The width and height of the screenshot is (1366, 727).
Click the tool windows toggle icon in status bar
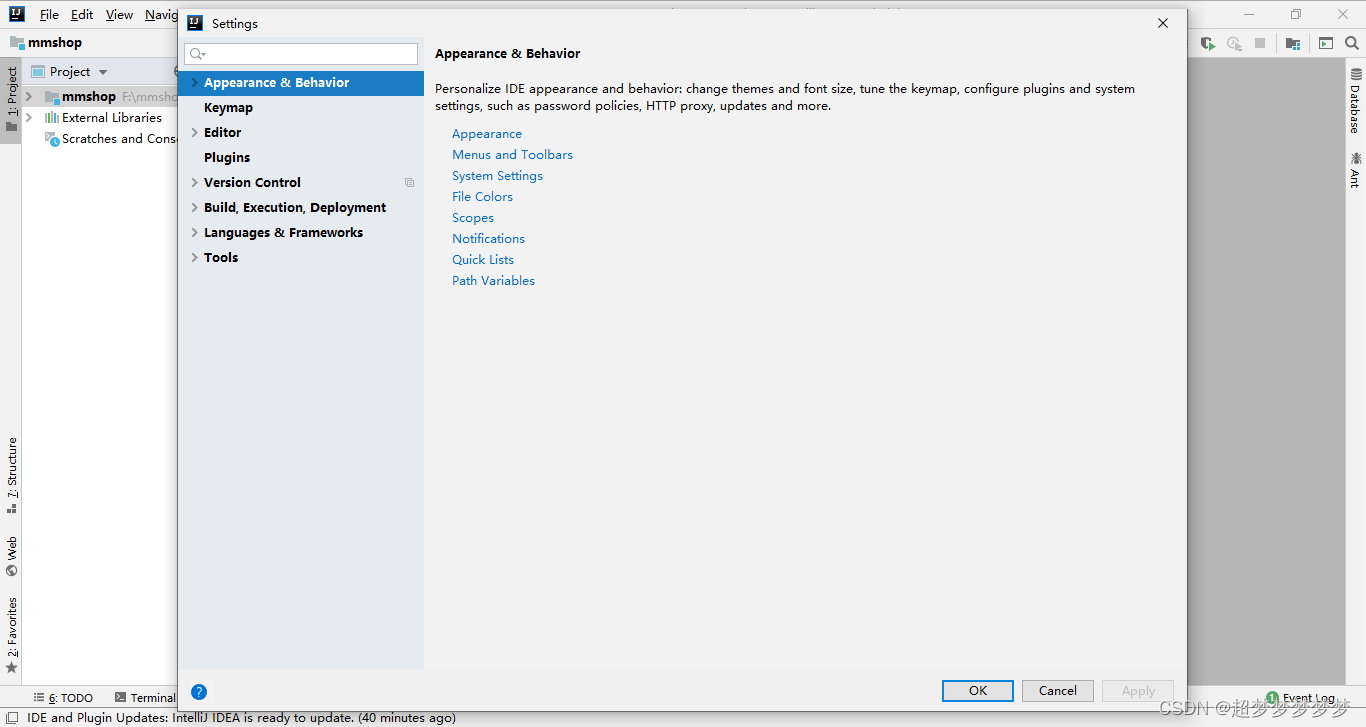click(12, 717)
